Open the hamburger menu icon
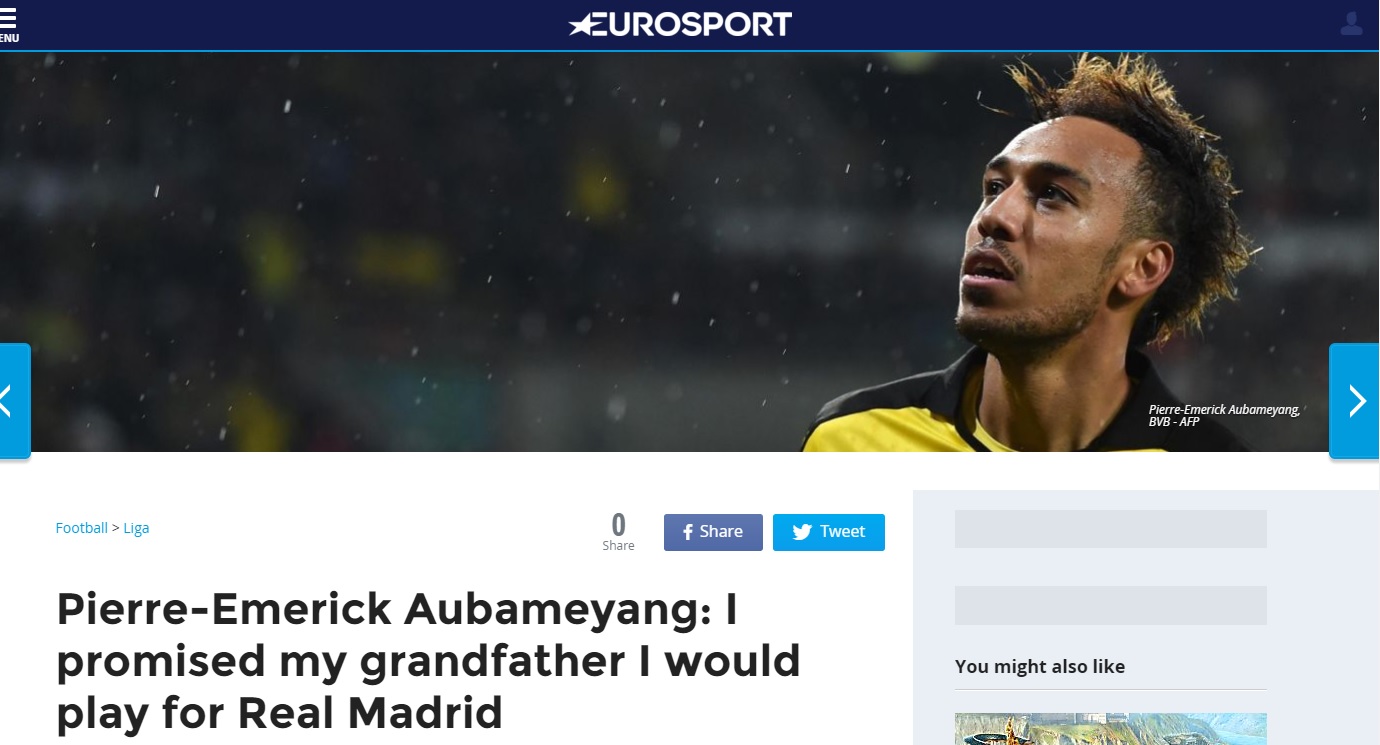 [8, 17]
